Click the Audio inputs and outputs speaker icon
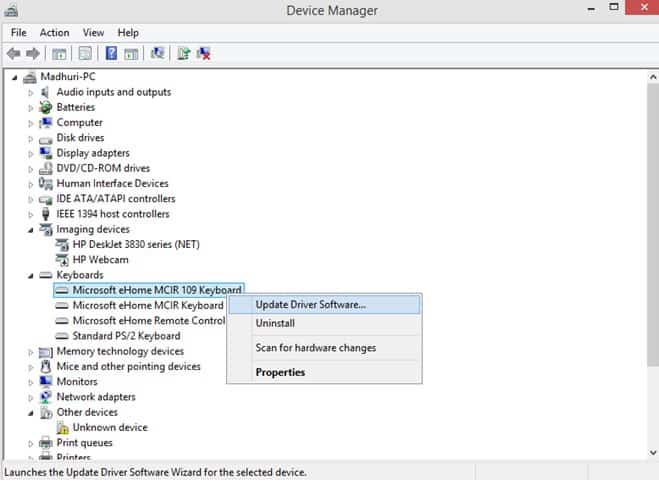This screenshot has height=482, width=659. 45,92
